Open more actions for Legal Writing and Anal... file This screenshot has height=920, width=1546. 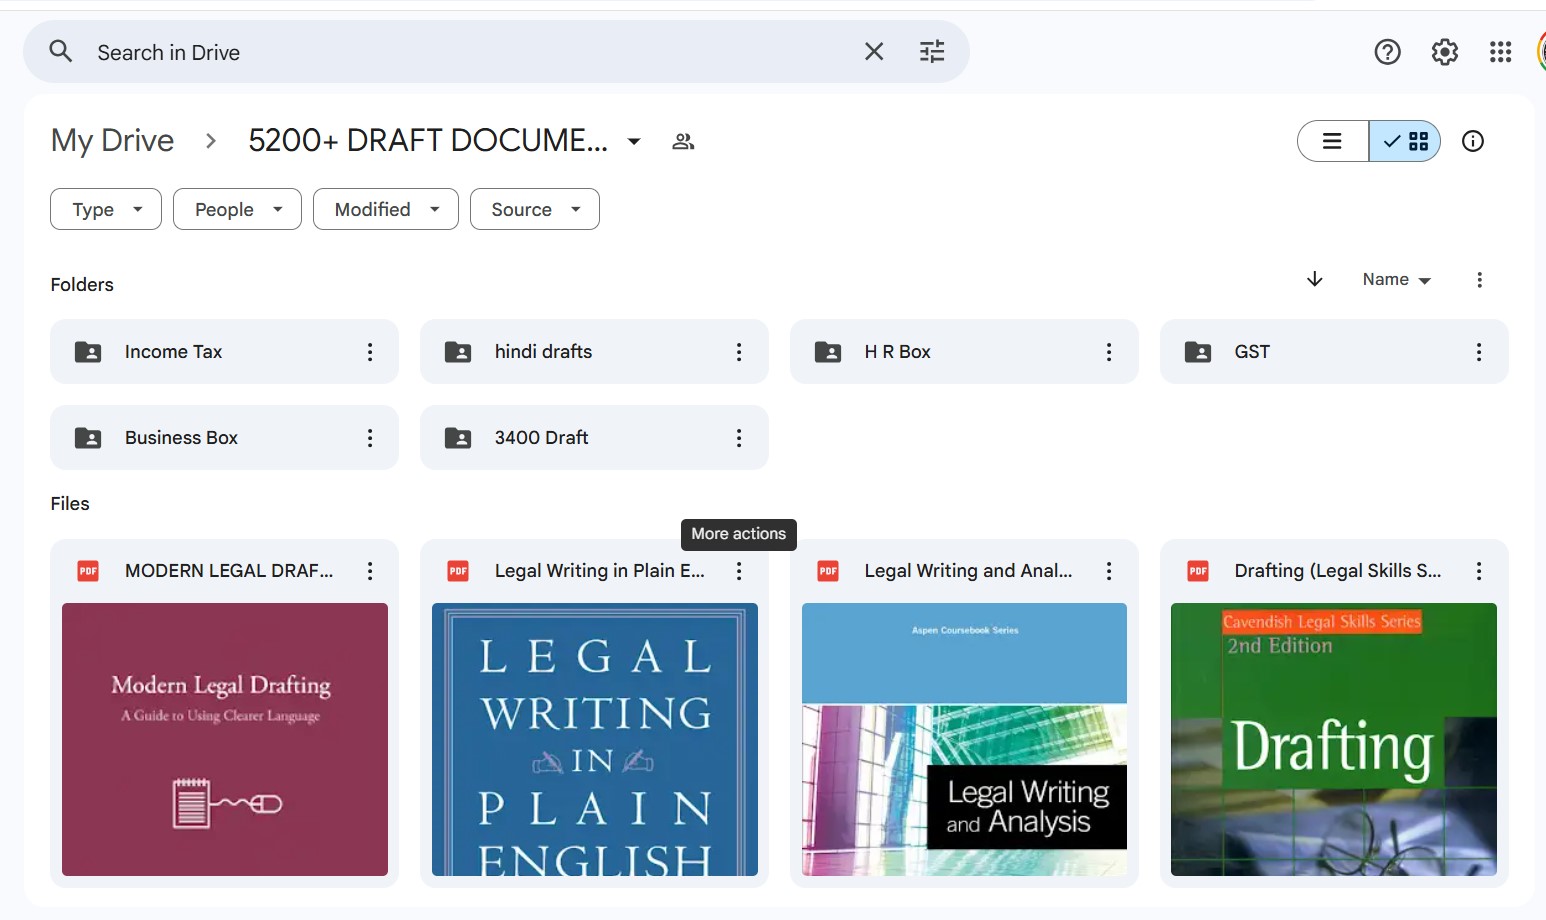1109,571
